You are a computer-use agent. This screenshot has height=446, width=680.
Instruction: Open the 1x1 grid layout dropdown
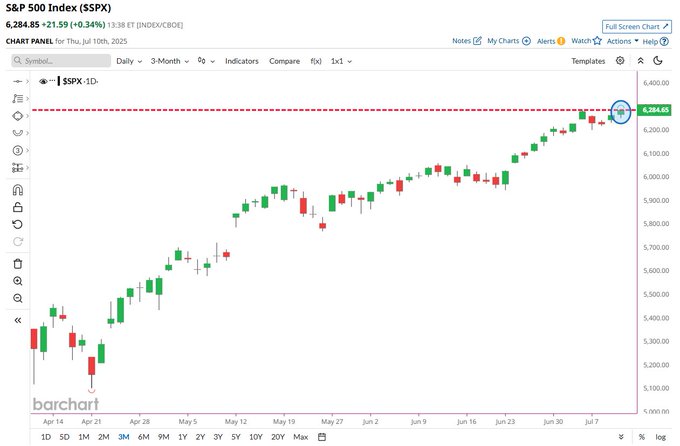point(341,61)
